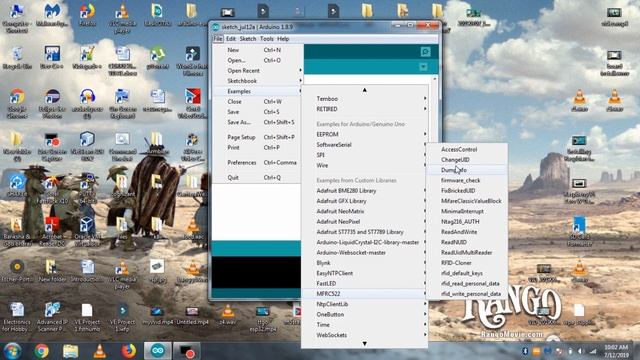Viewport: 640px width, 360px height.
Task: Expand the Sketchbook submenu
Action: coord(258,81)
